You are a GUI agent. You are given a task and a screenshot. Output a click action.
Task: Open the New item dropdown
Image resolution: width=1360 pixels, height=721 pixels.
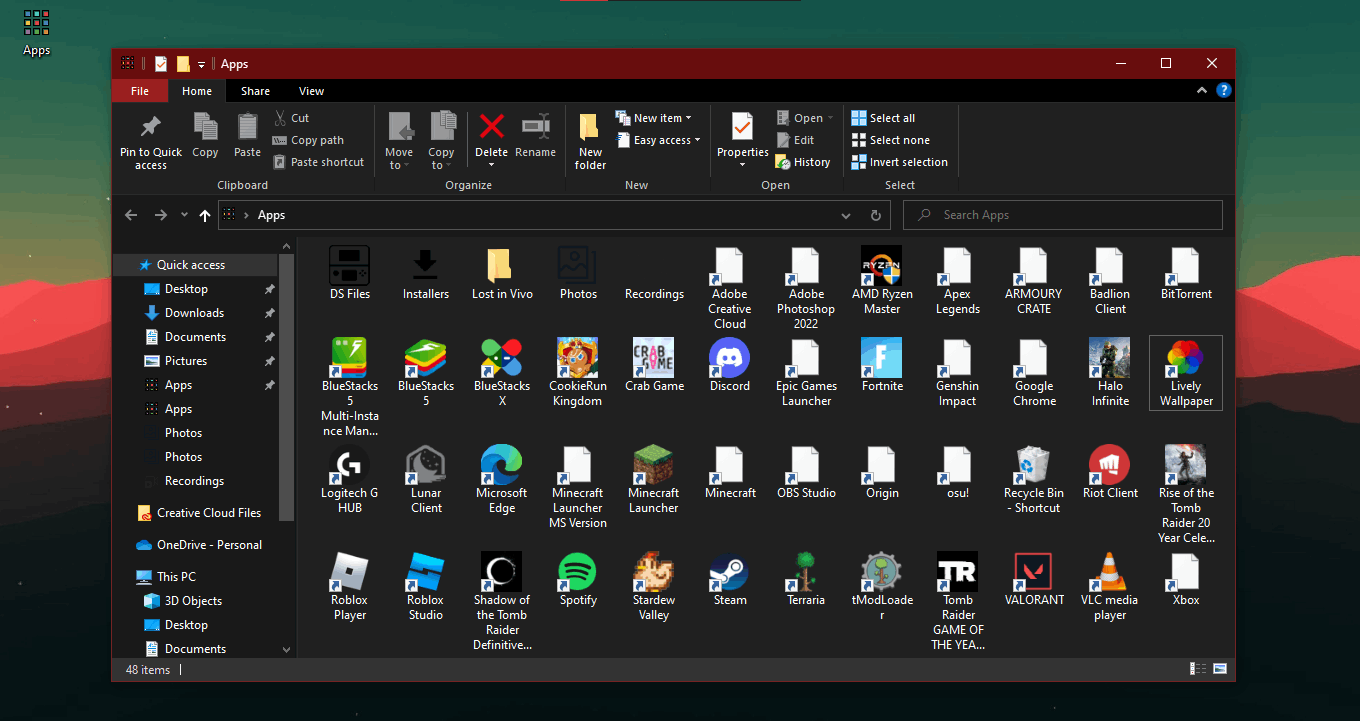click(661, 118)
